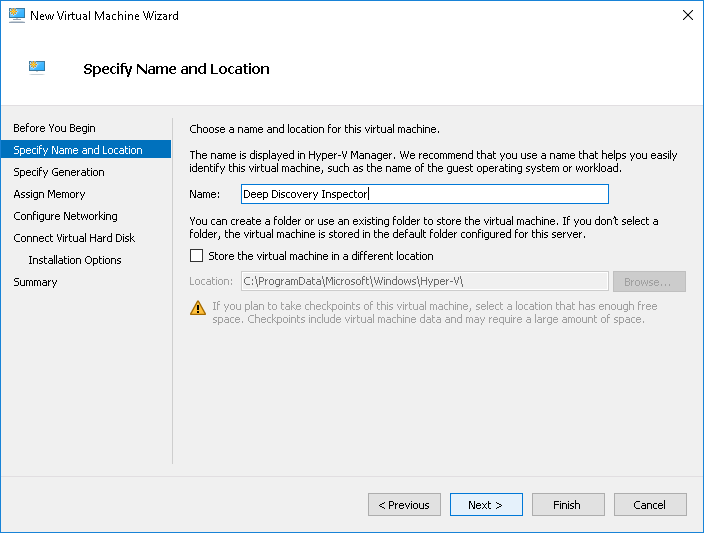Enable storing the virtual machine in a different location
Viewport: 704px width, 533px height.
tap(196, 256)
